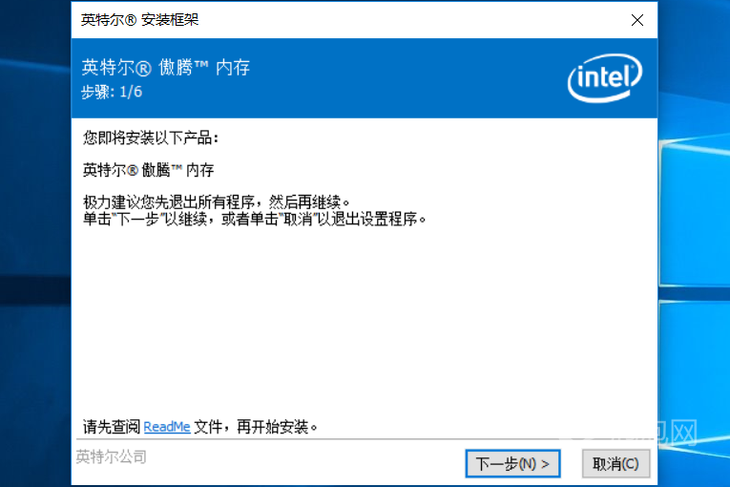This screenshot has width=730, height=487.
Task: Click the 请先查阅 text before ReadMe
Action: click(x=112, y=426)
